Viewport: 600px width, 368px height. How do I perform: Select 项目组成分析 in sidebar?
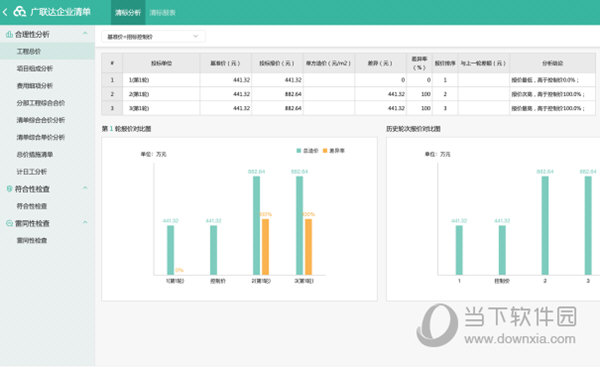(35, 68)
